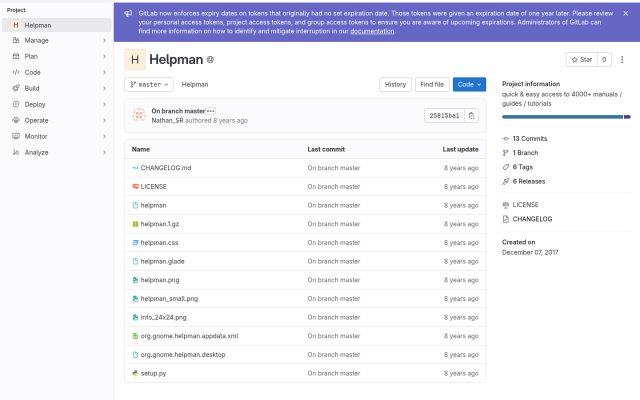Open 6 Releases link
Viewport: 640px width, 400px height.
coord(529,181)
